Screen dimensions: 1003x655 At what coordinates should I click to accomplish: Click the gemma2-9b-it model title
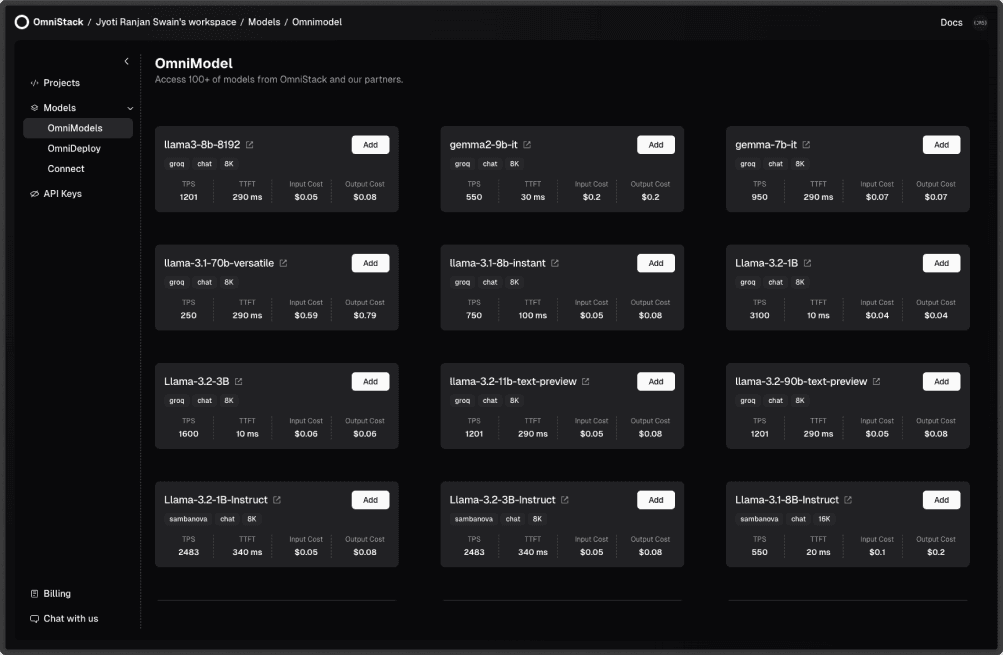tap(484, 145)
